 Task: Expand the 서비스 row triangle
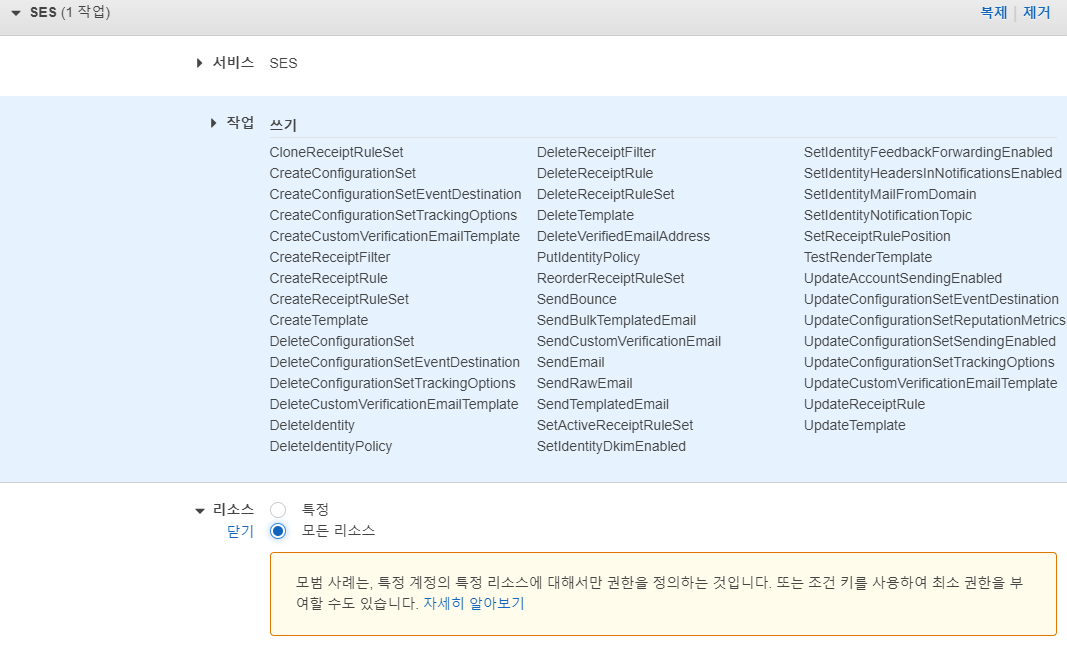coord(199,63)
